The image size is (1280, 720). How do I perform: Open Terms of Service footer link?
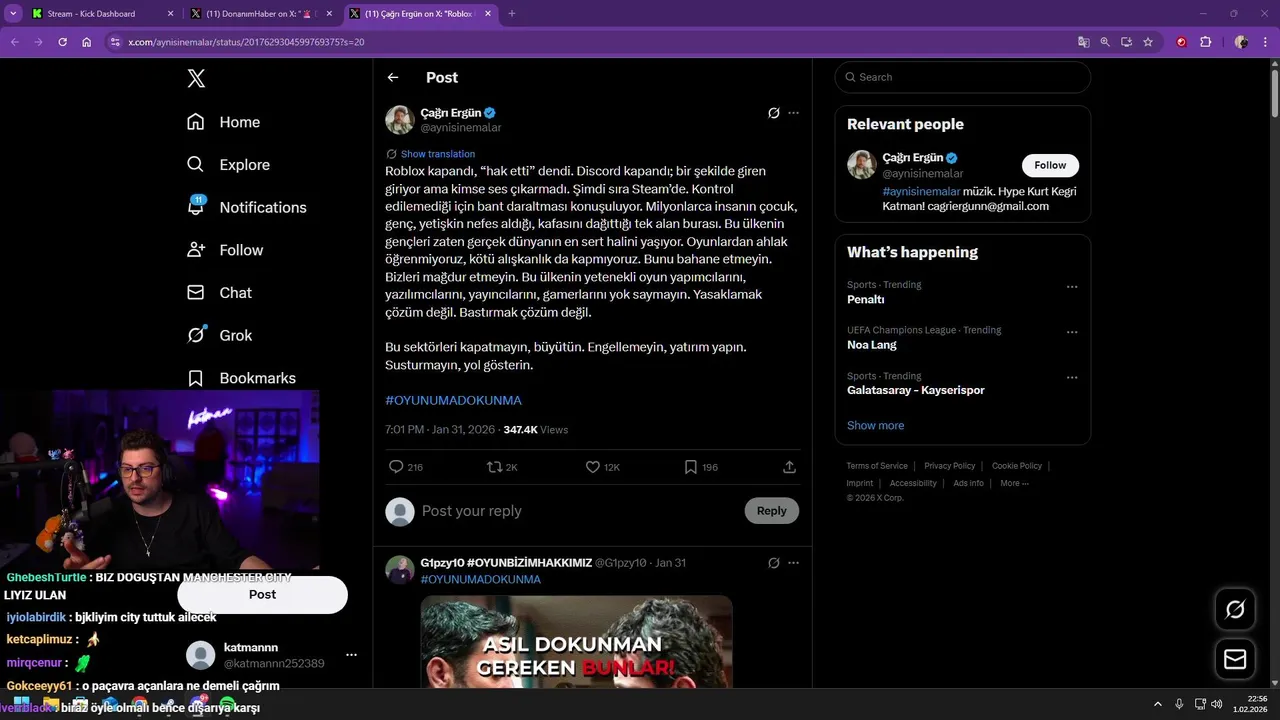[877, 466]
